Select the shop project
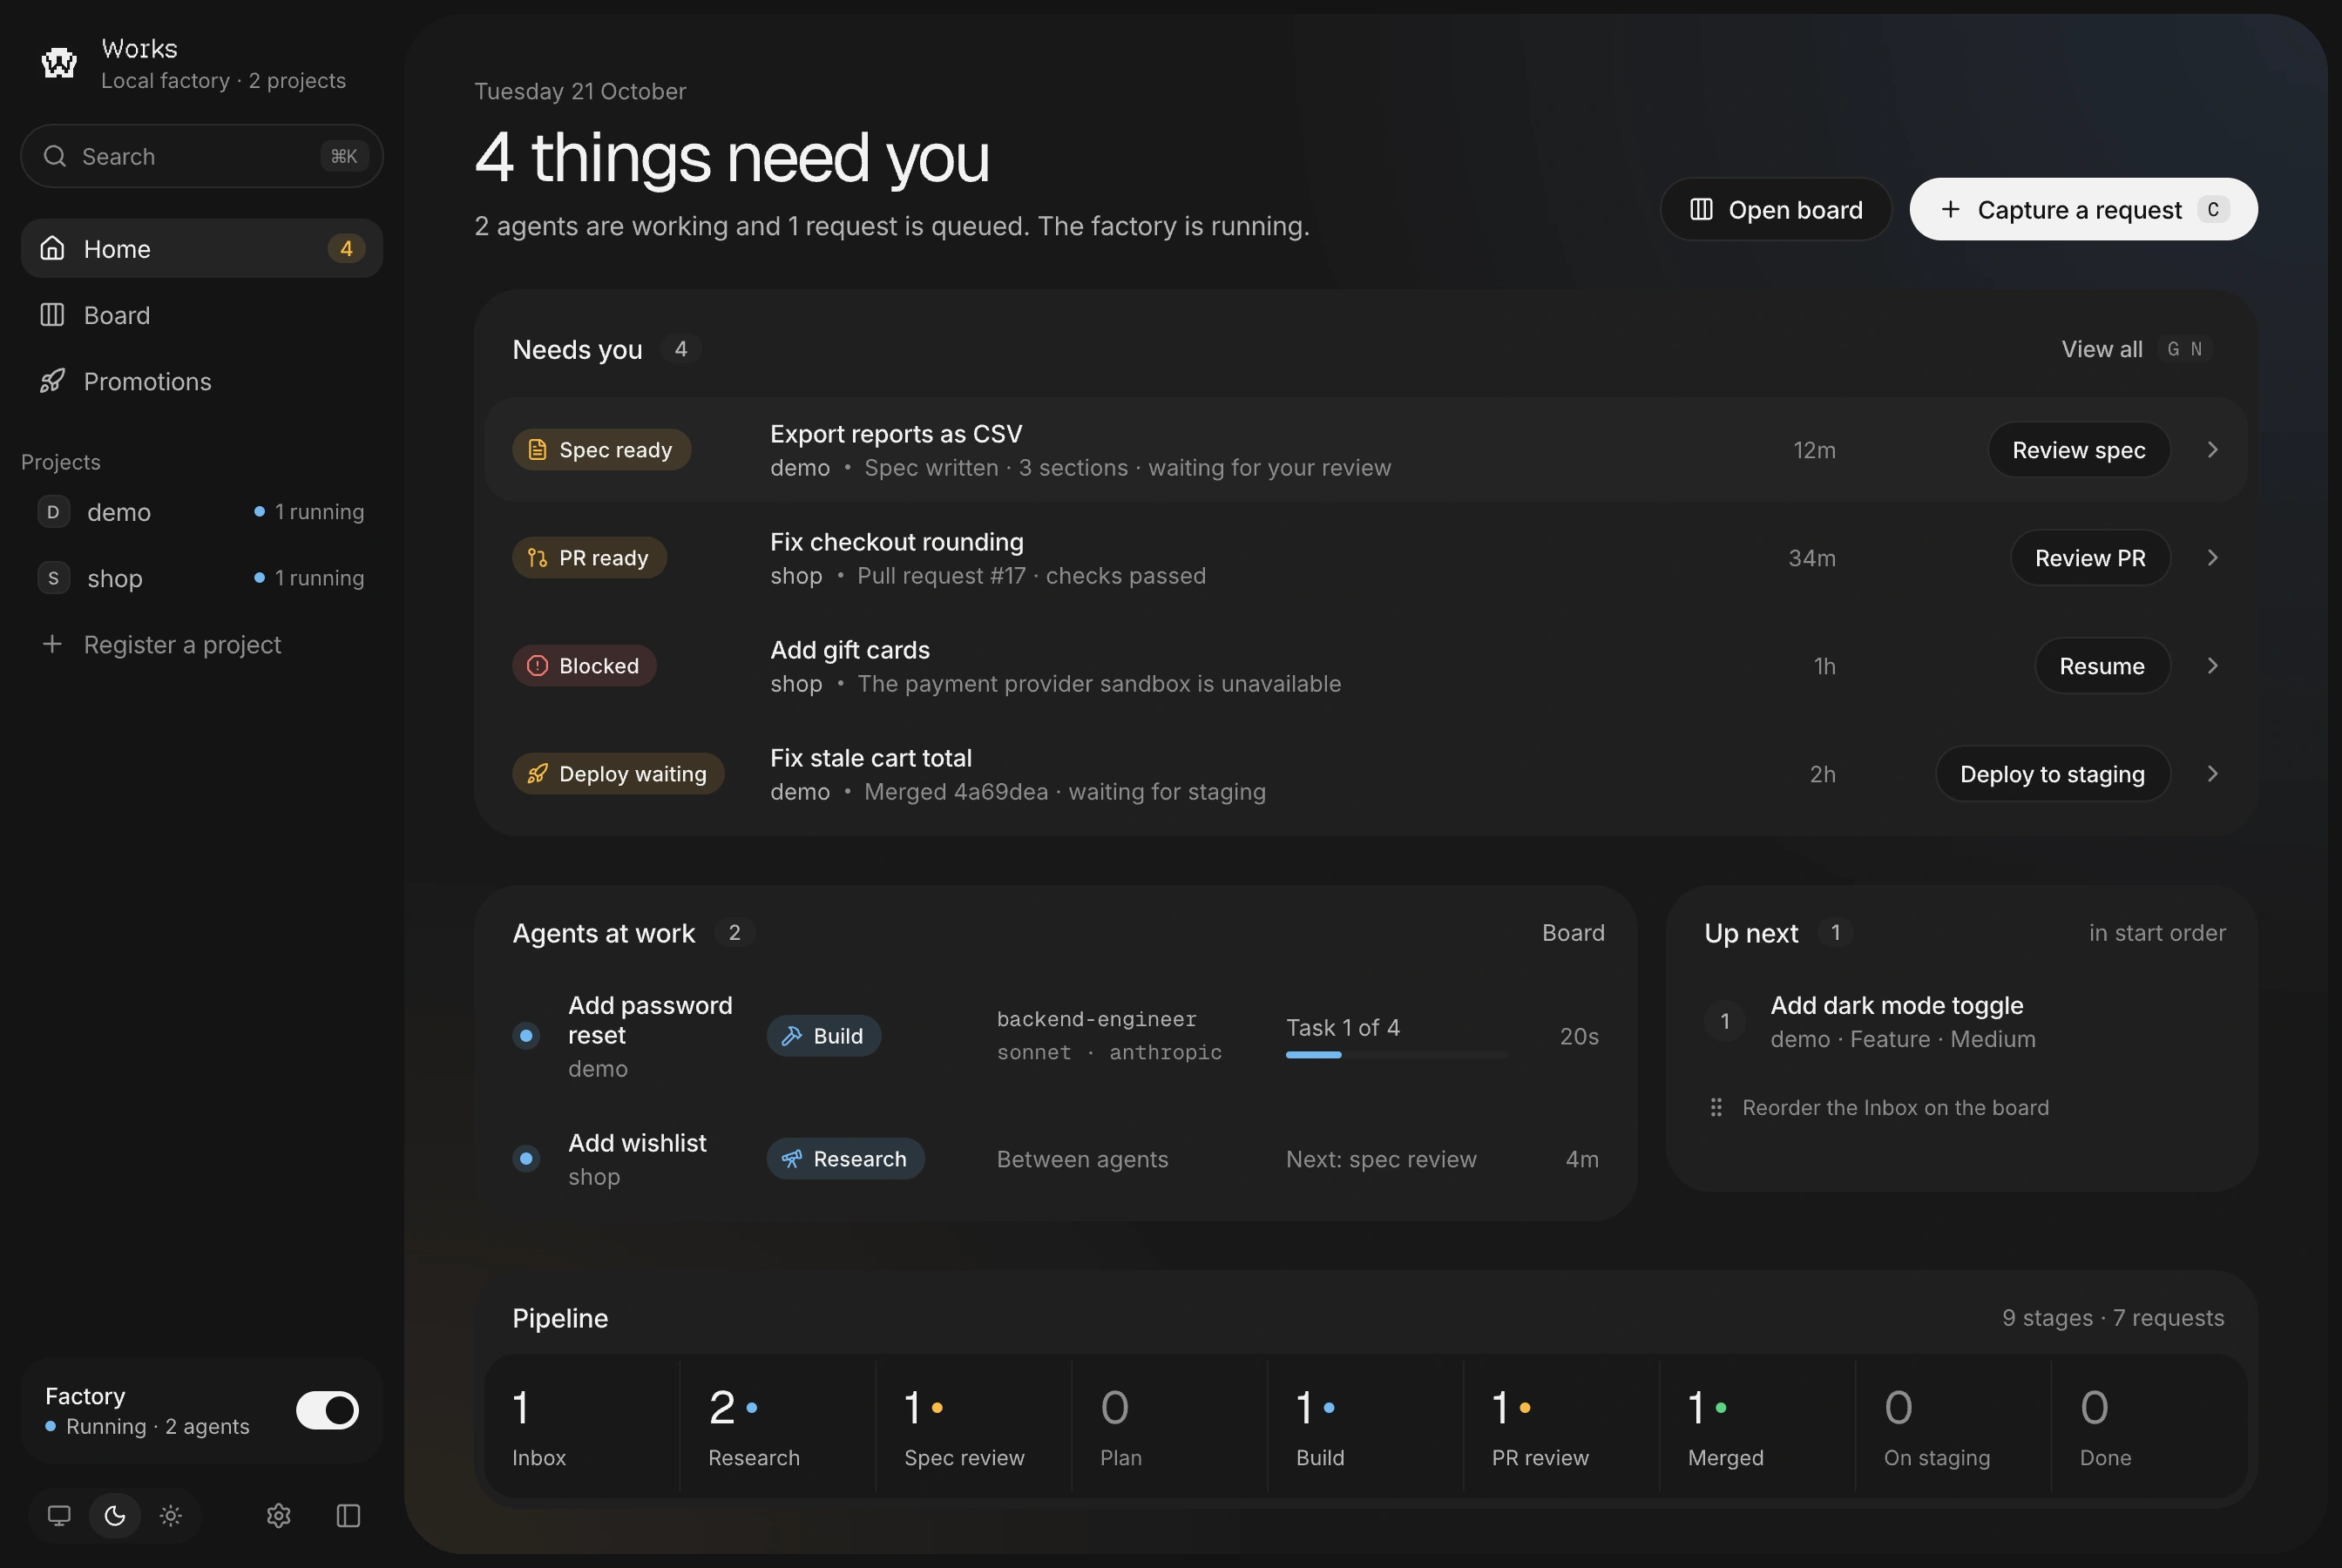 click(202, 578)
